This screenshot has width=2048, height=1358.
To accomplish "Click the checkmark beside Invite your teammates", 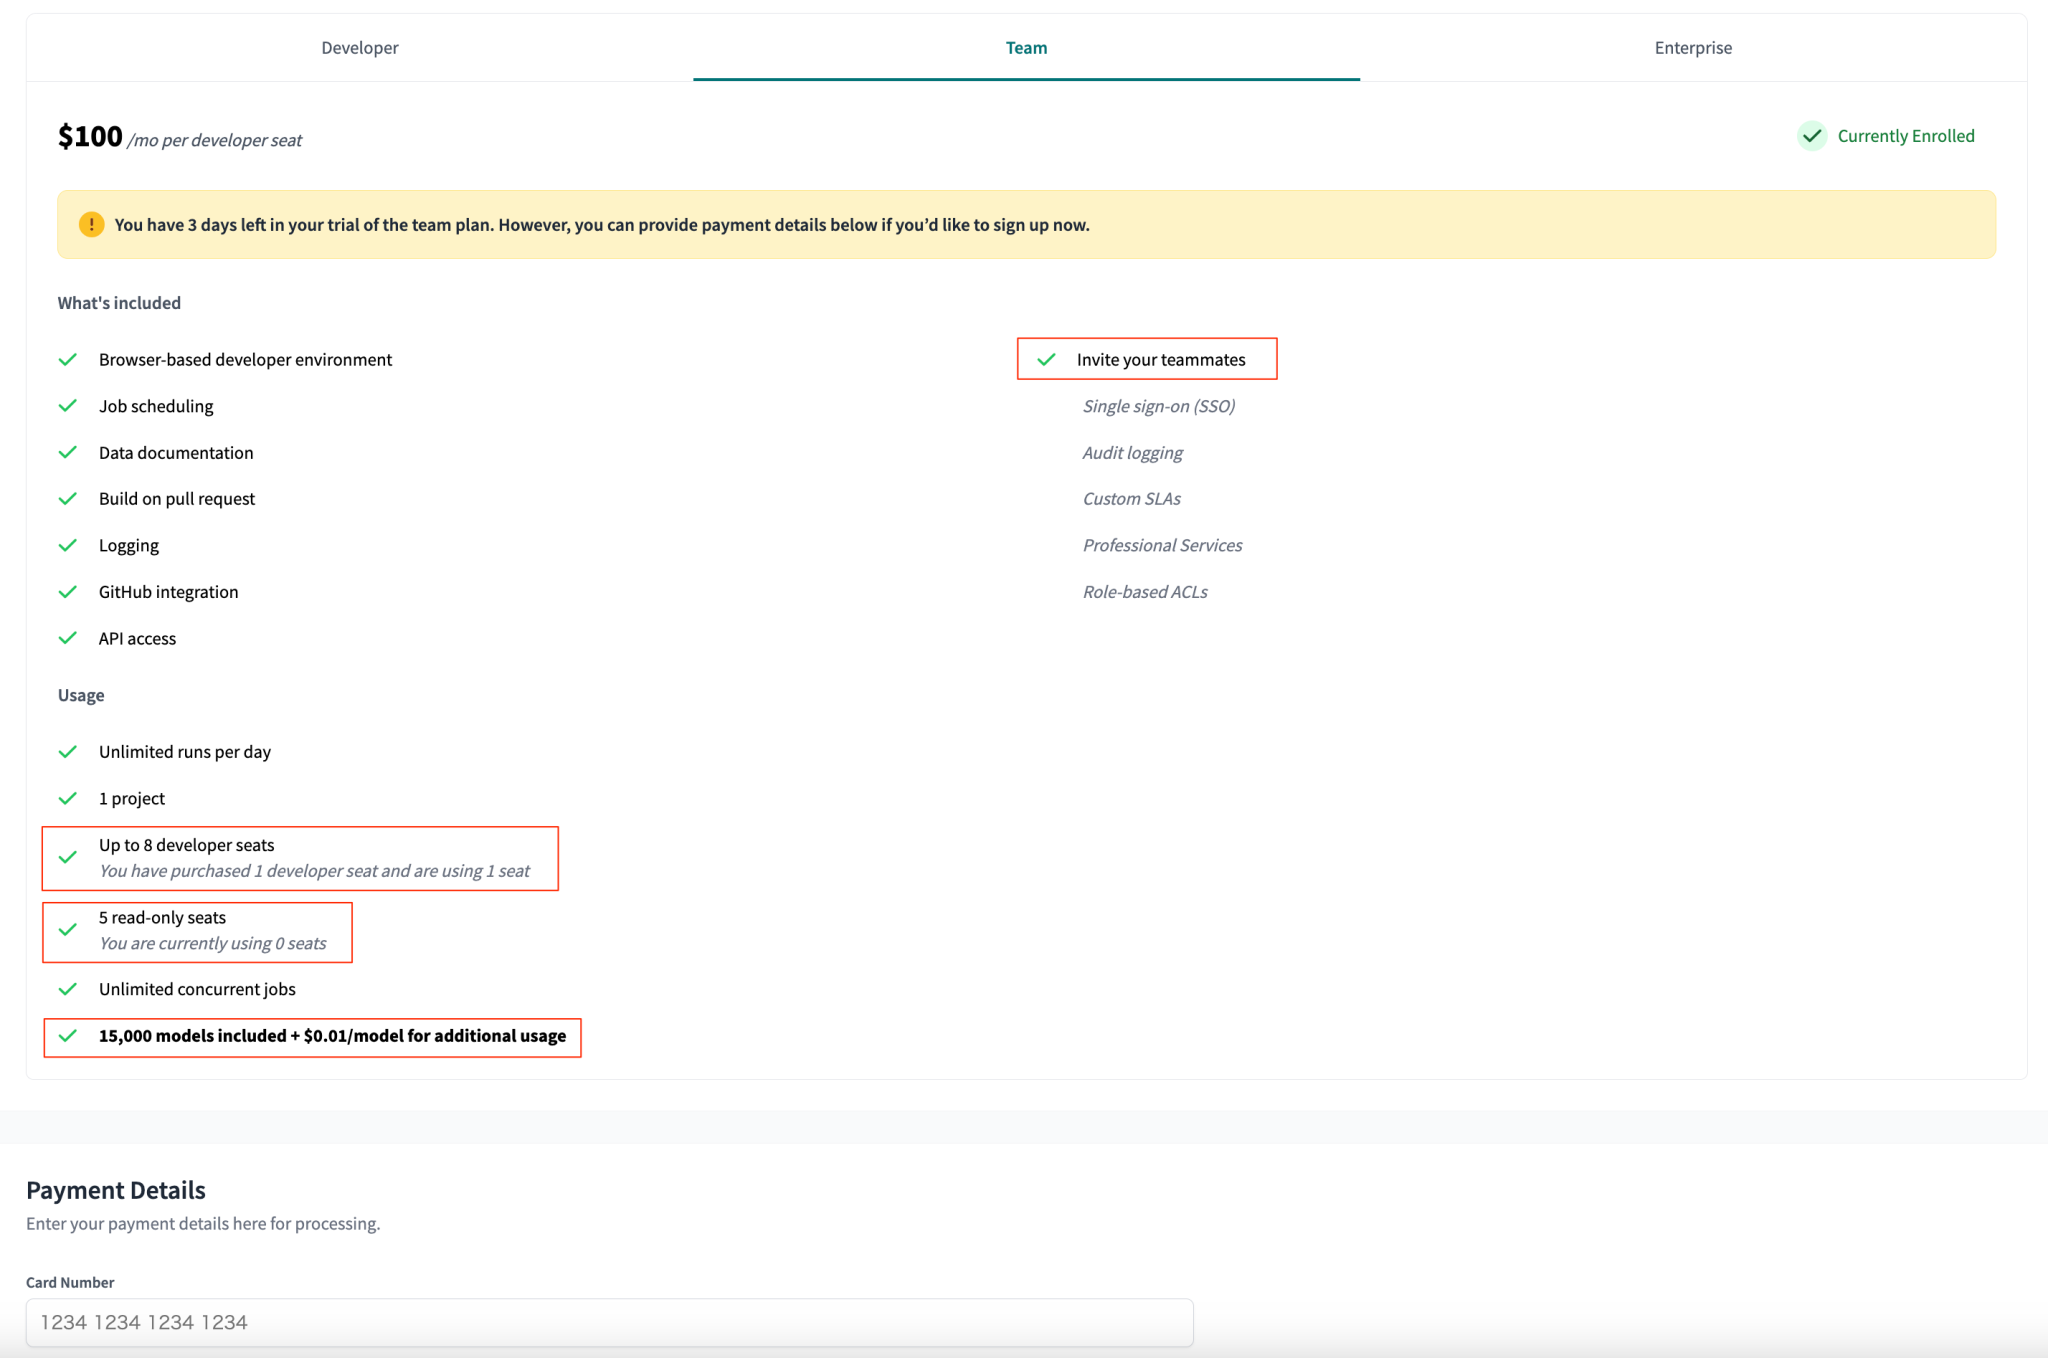I will (x=1048, y=358).
